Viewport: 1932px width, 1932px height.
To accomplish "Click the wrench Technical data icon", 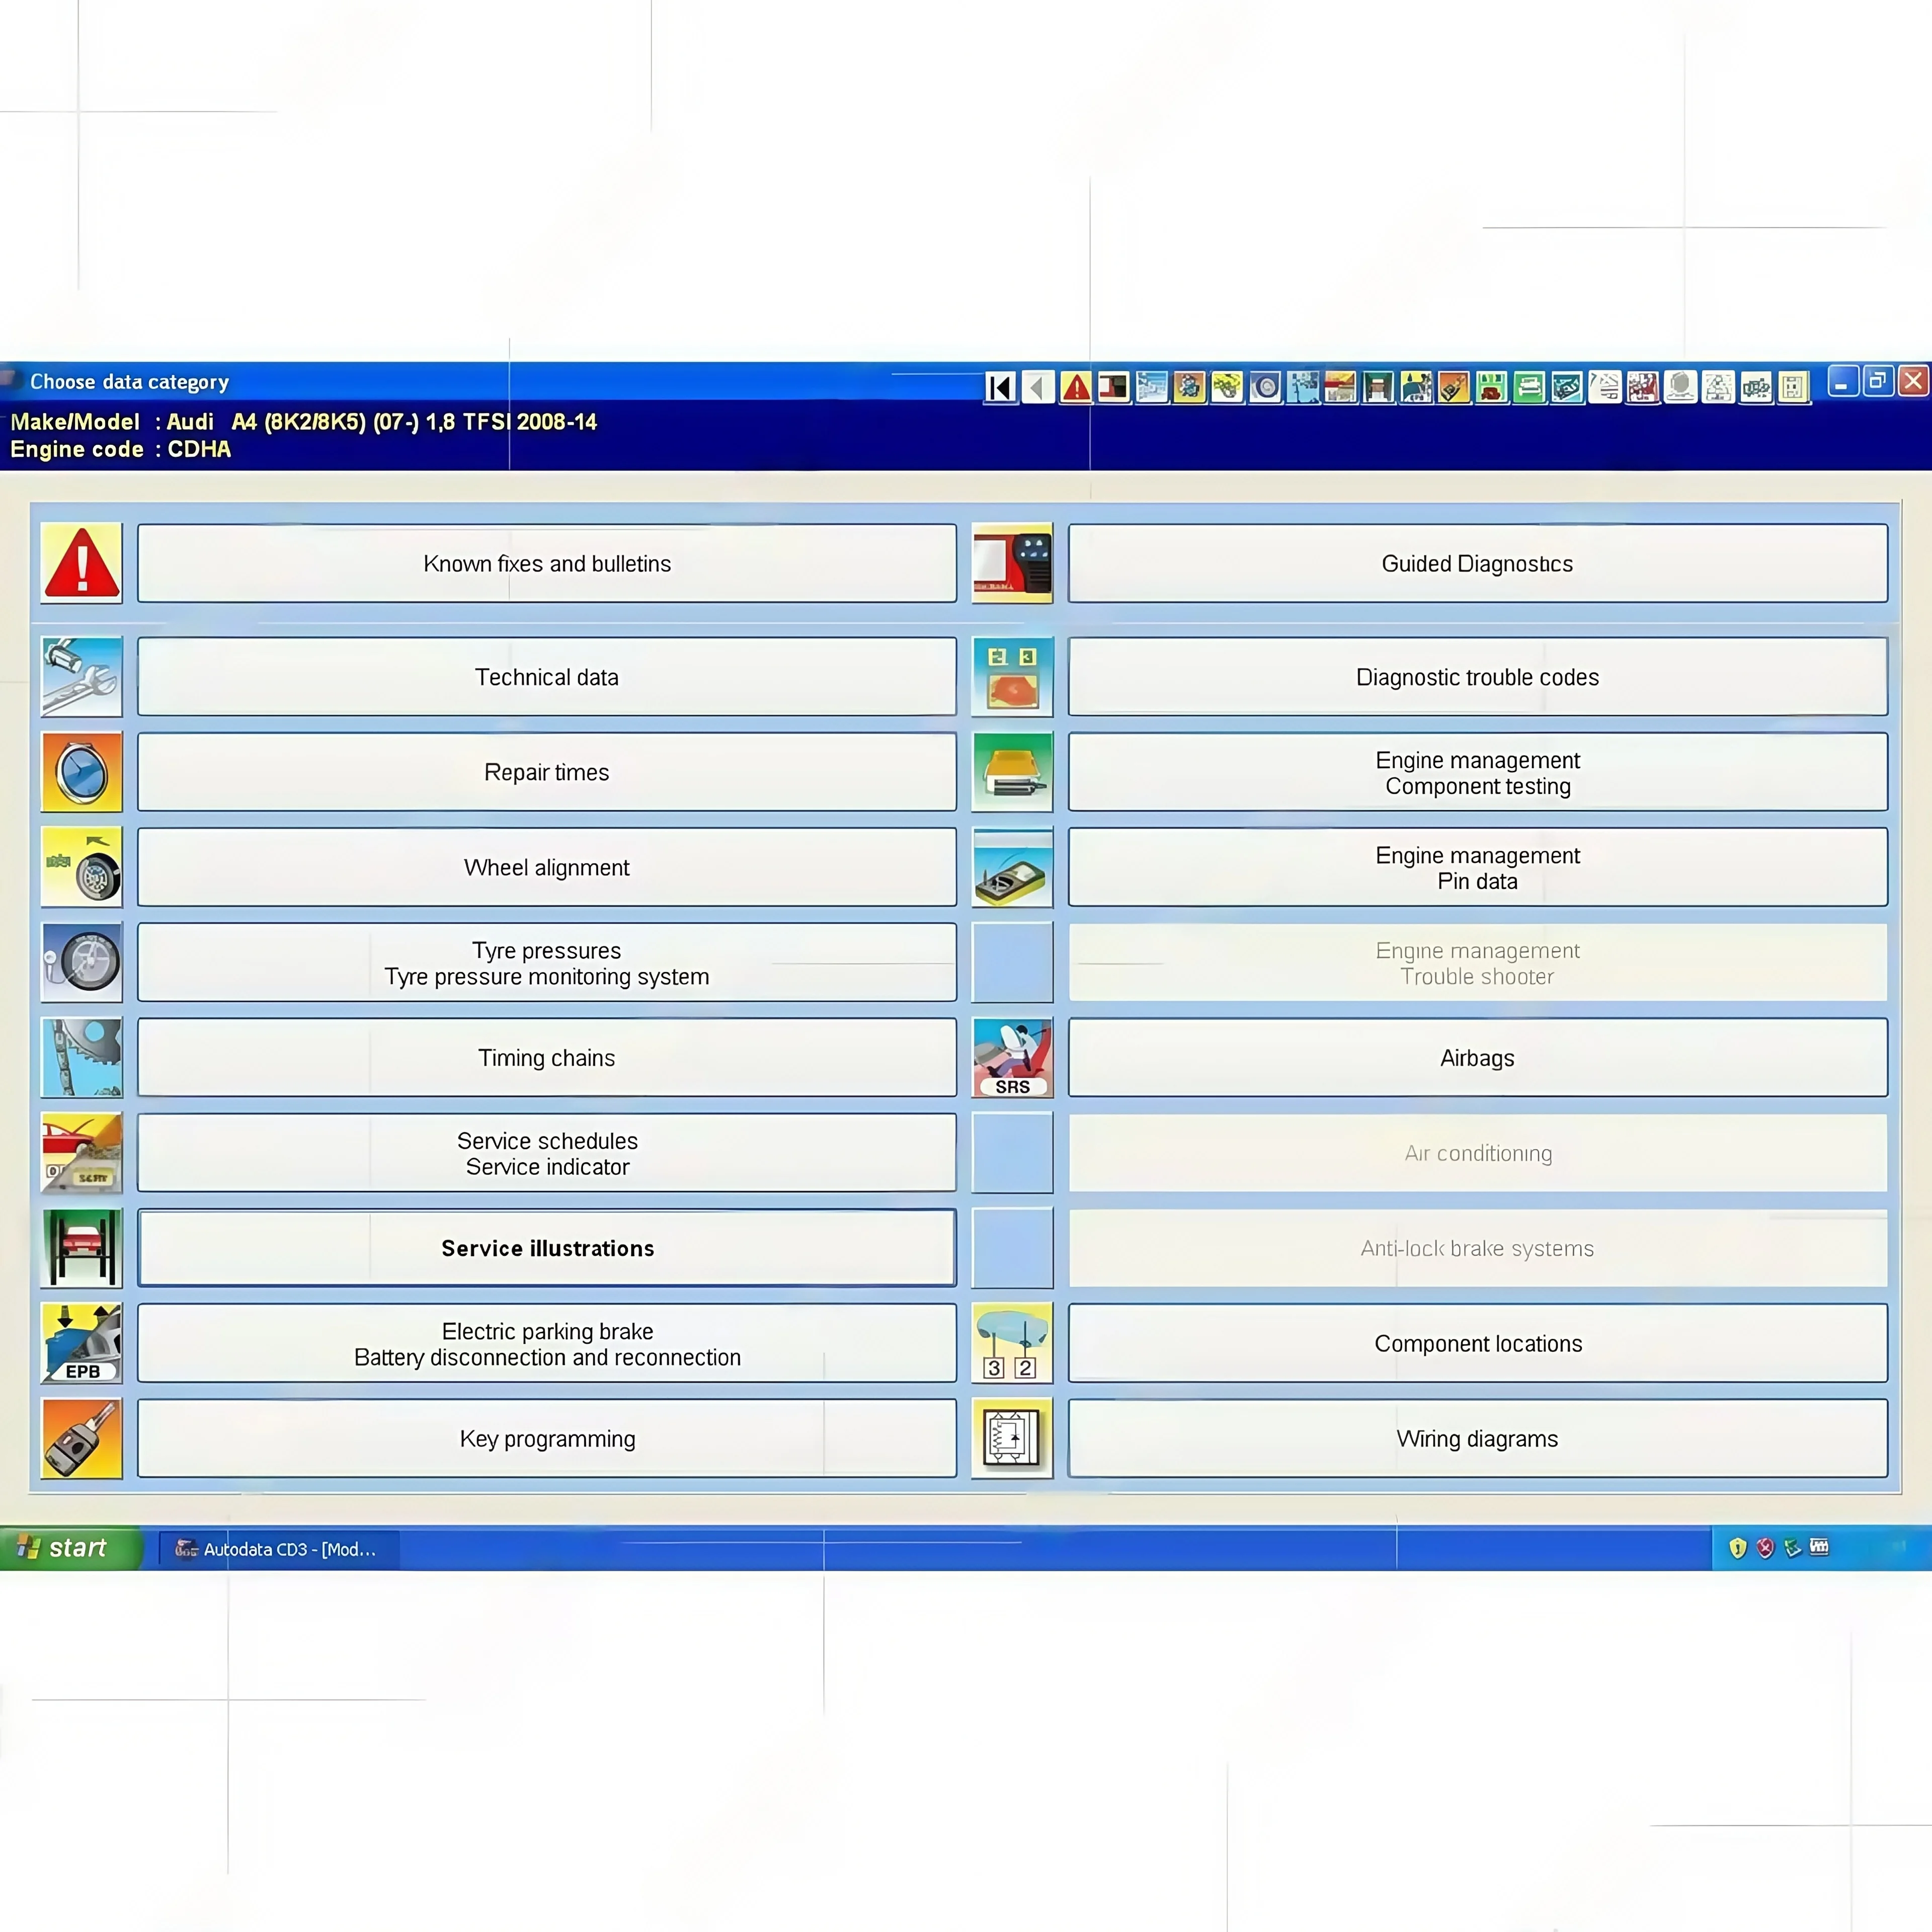I will click(82, 677).
